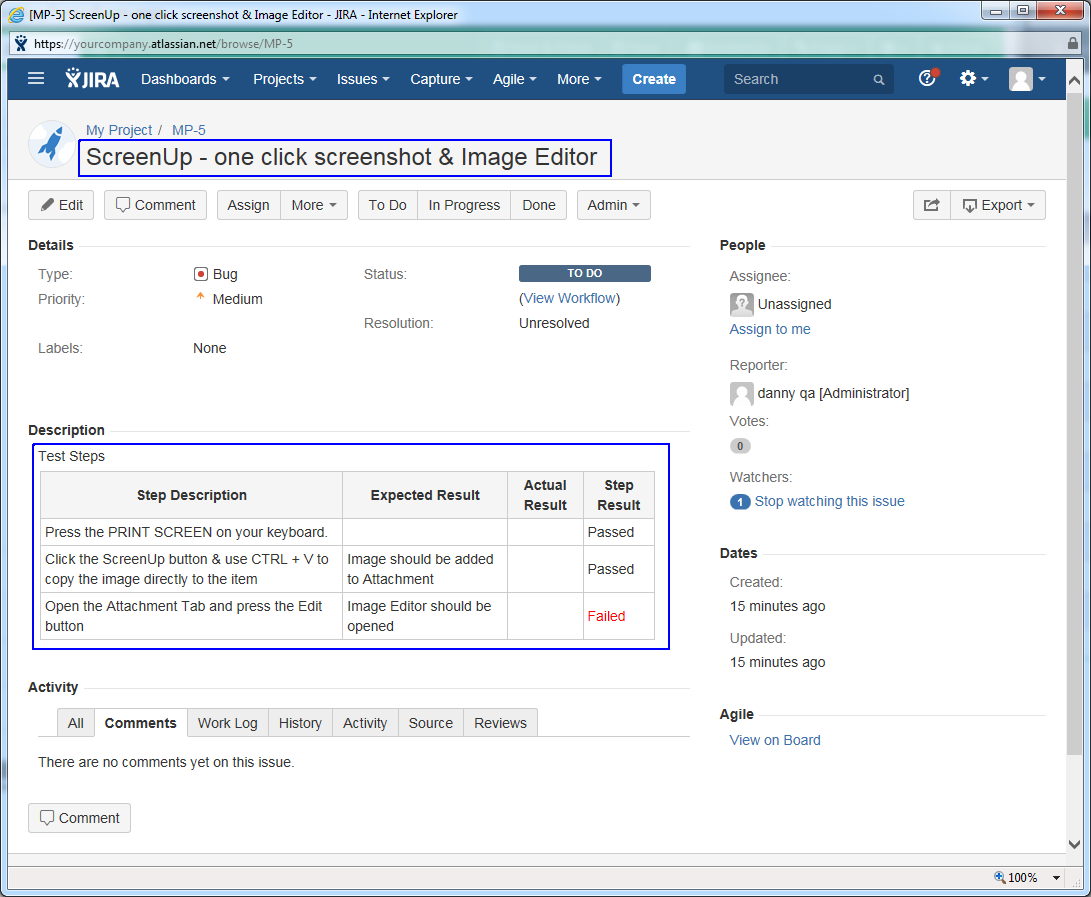This screenshot has height=897, width=1091.
Task: Transition issue to To Do
Action: pos(388,205)
